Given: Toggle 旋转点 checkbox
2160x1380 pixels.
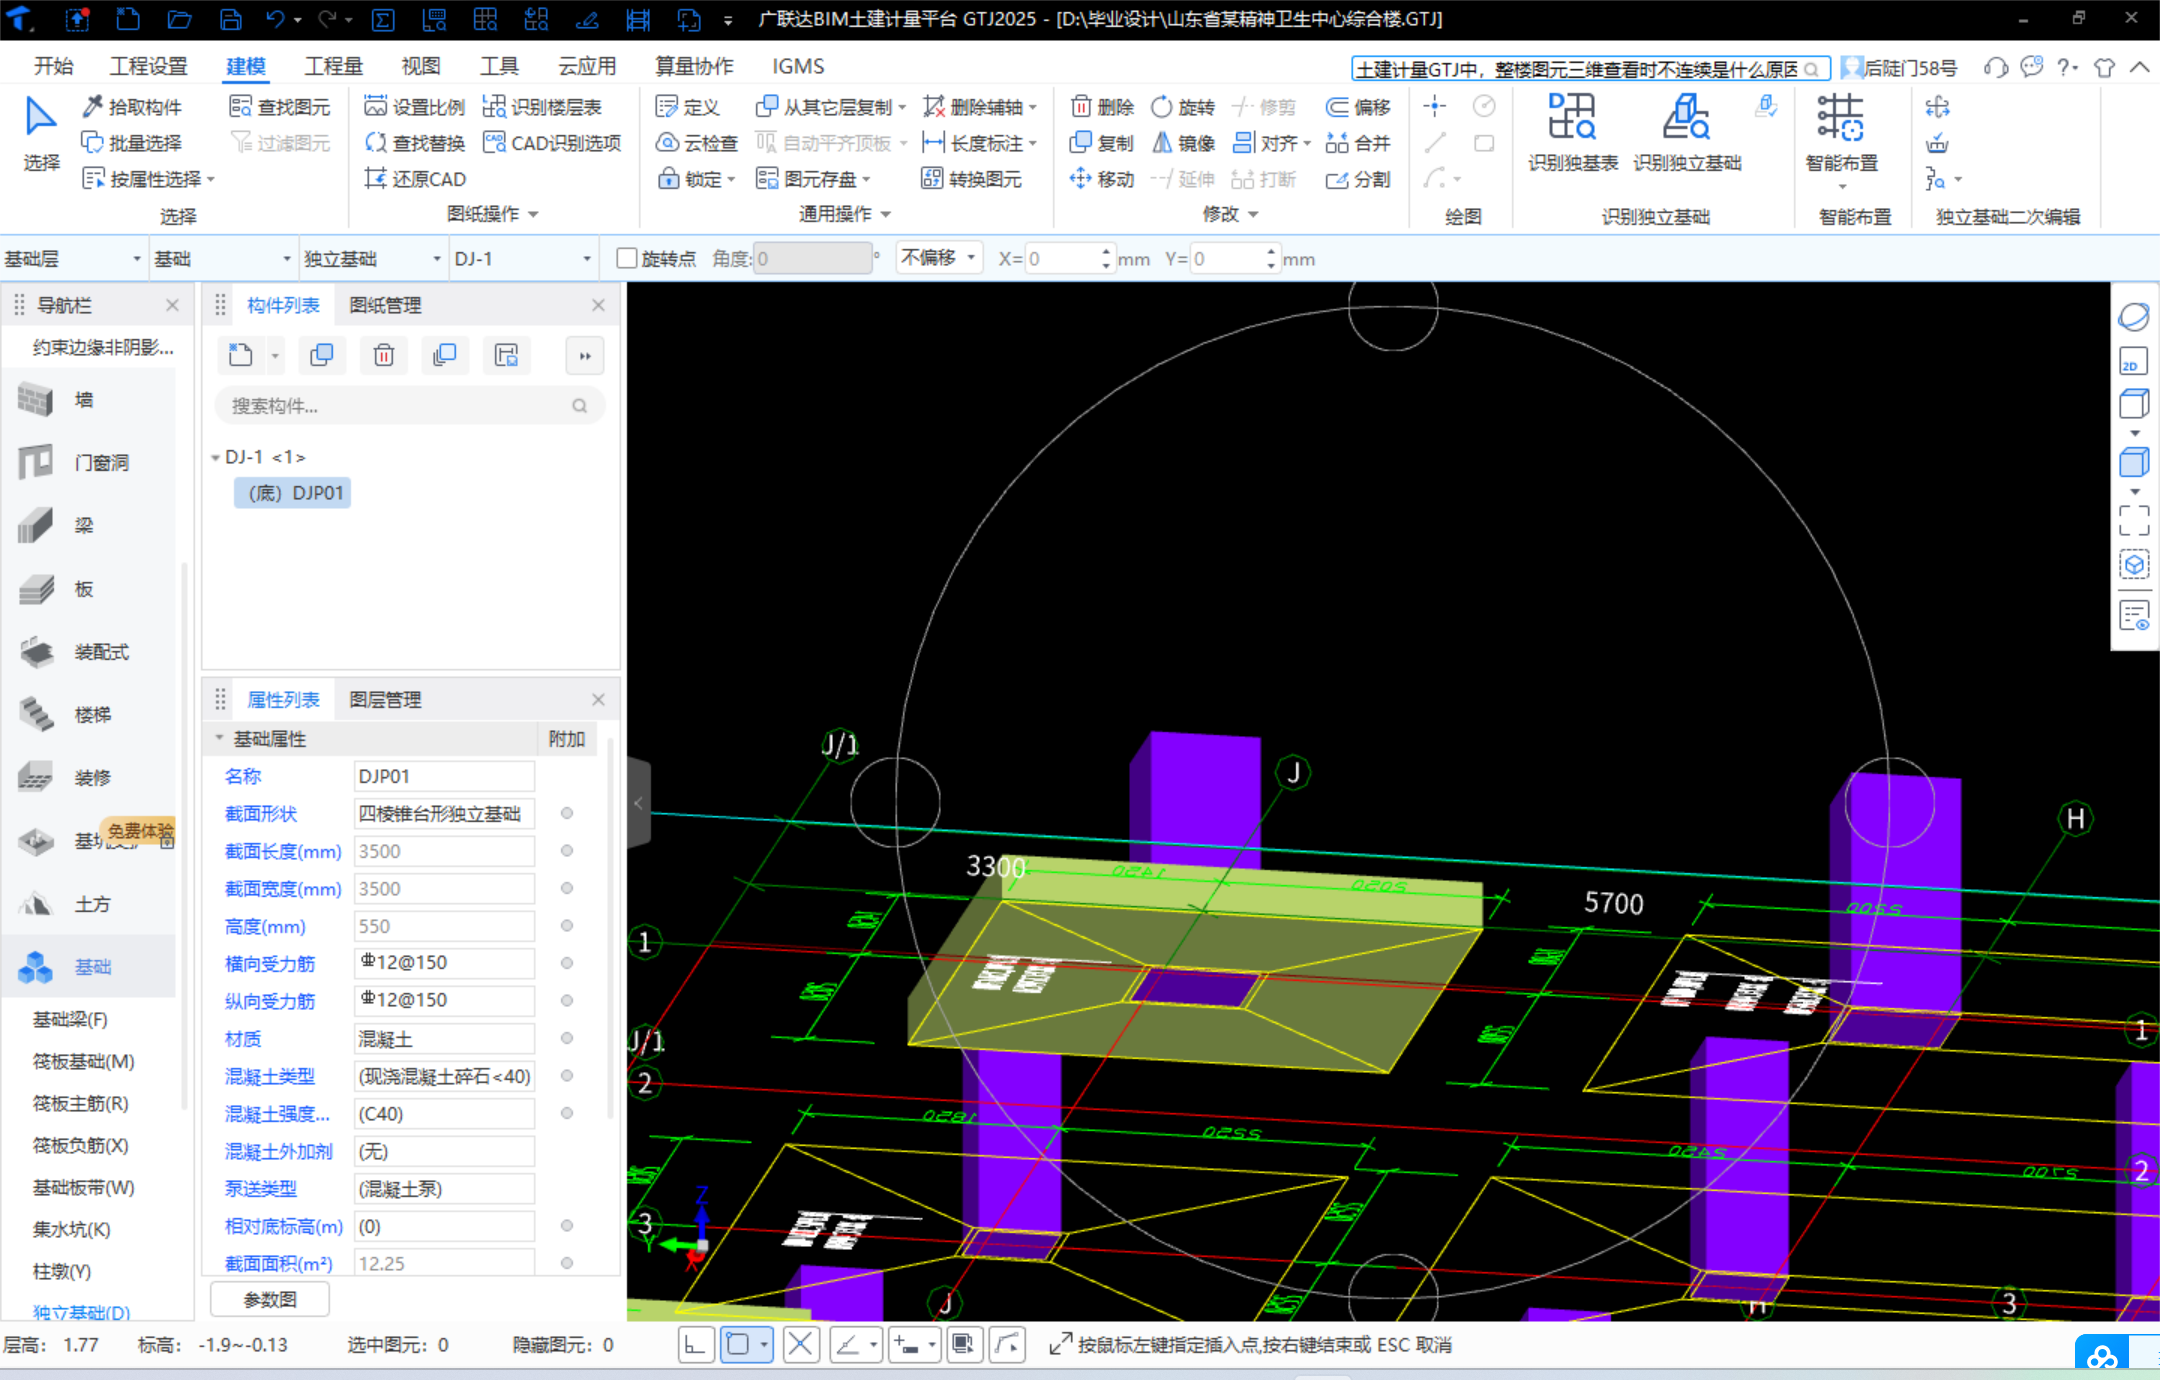Looking at the screenshot, I should tap(627, 259).
